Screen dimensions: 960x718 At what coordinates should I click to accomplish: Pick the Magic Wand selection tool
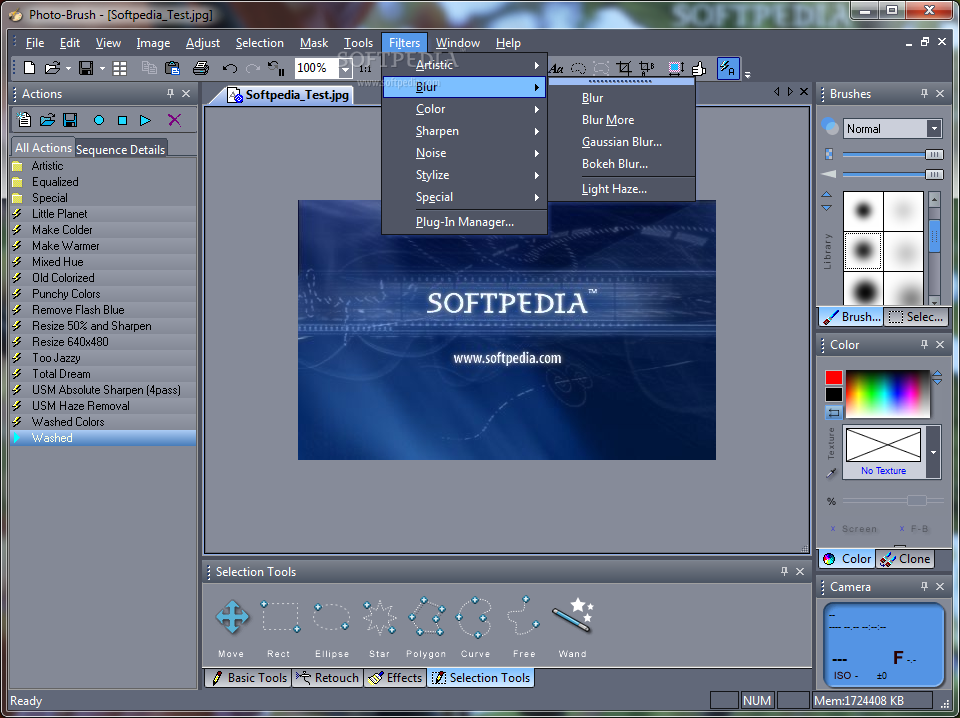[x=573, y=617]
